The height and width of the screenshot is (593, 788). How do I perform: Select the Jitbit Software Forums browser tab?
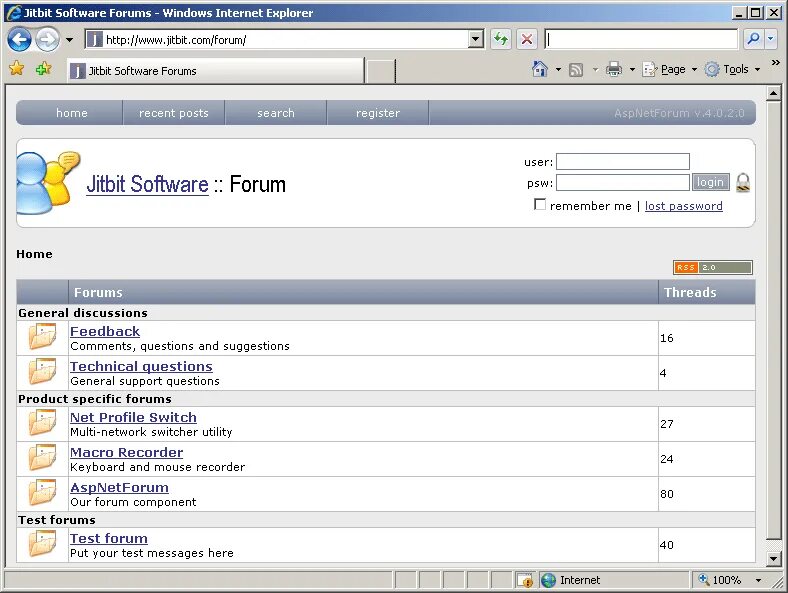pyautogui.click(x=216, y=70)
